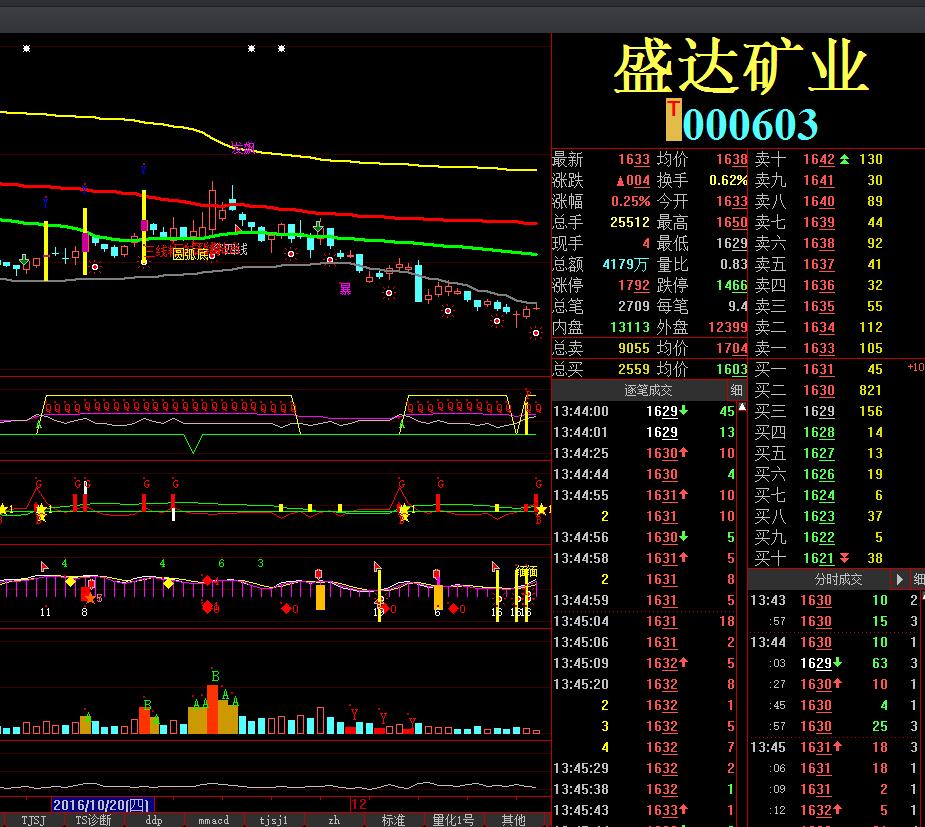Click the red up-arrow beside 13:45:43 price 1633

(684, 809)
